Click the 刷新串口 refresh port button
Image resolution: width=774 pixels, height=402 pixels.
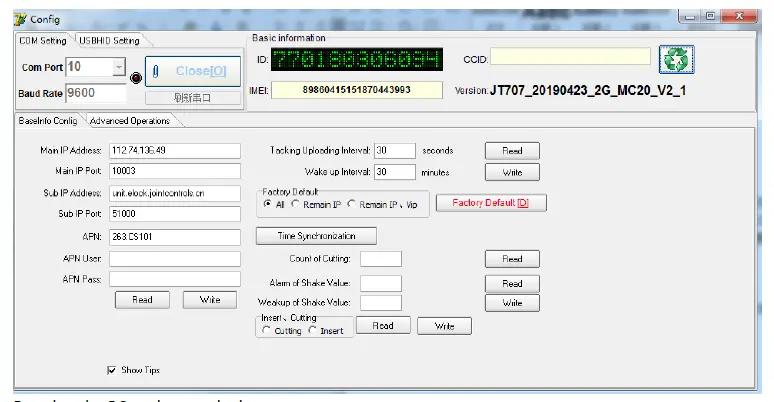click(193, 98)
